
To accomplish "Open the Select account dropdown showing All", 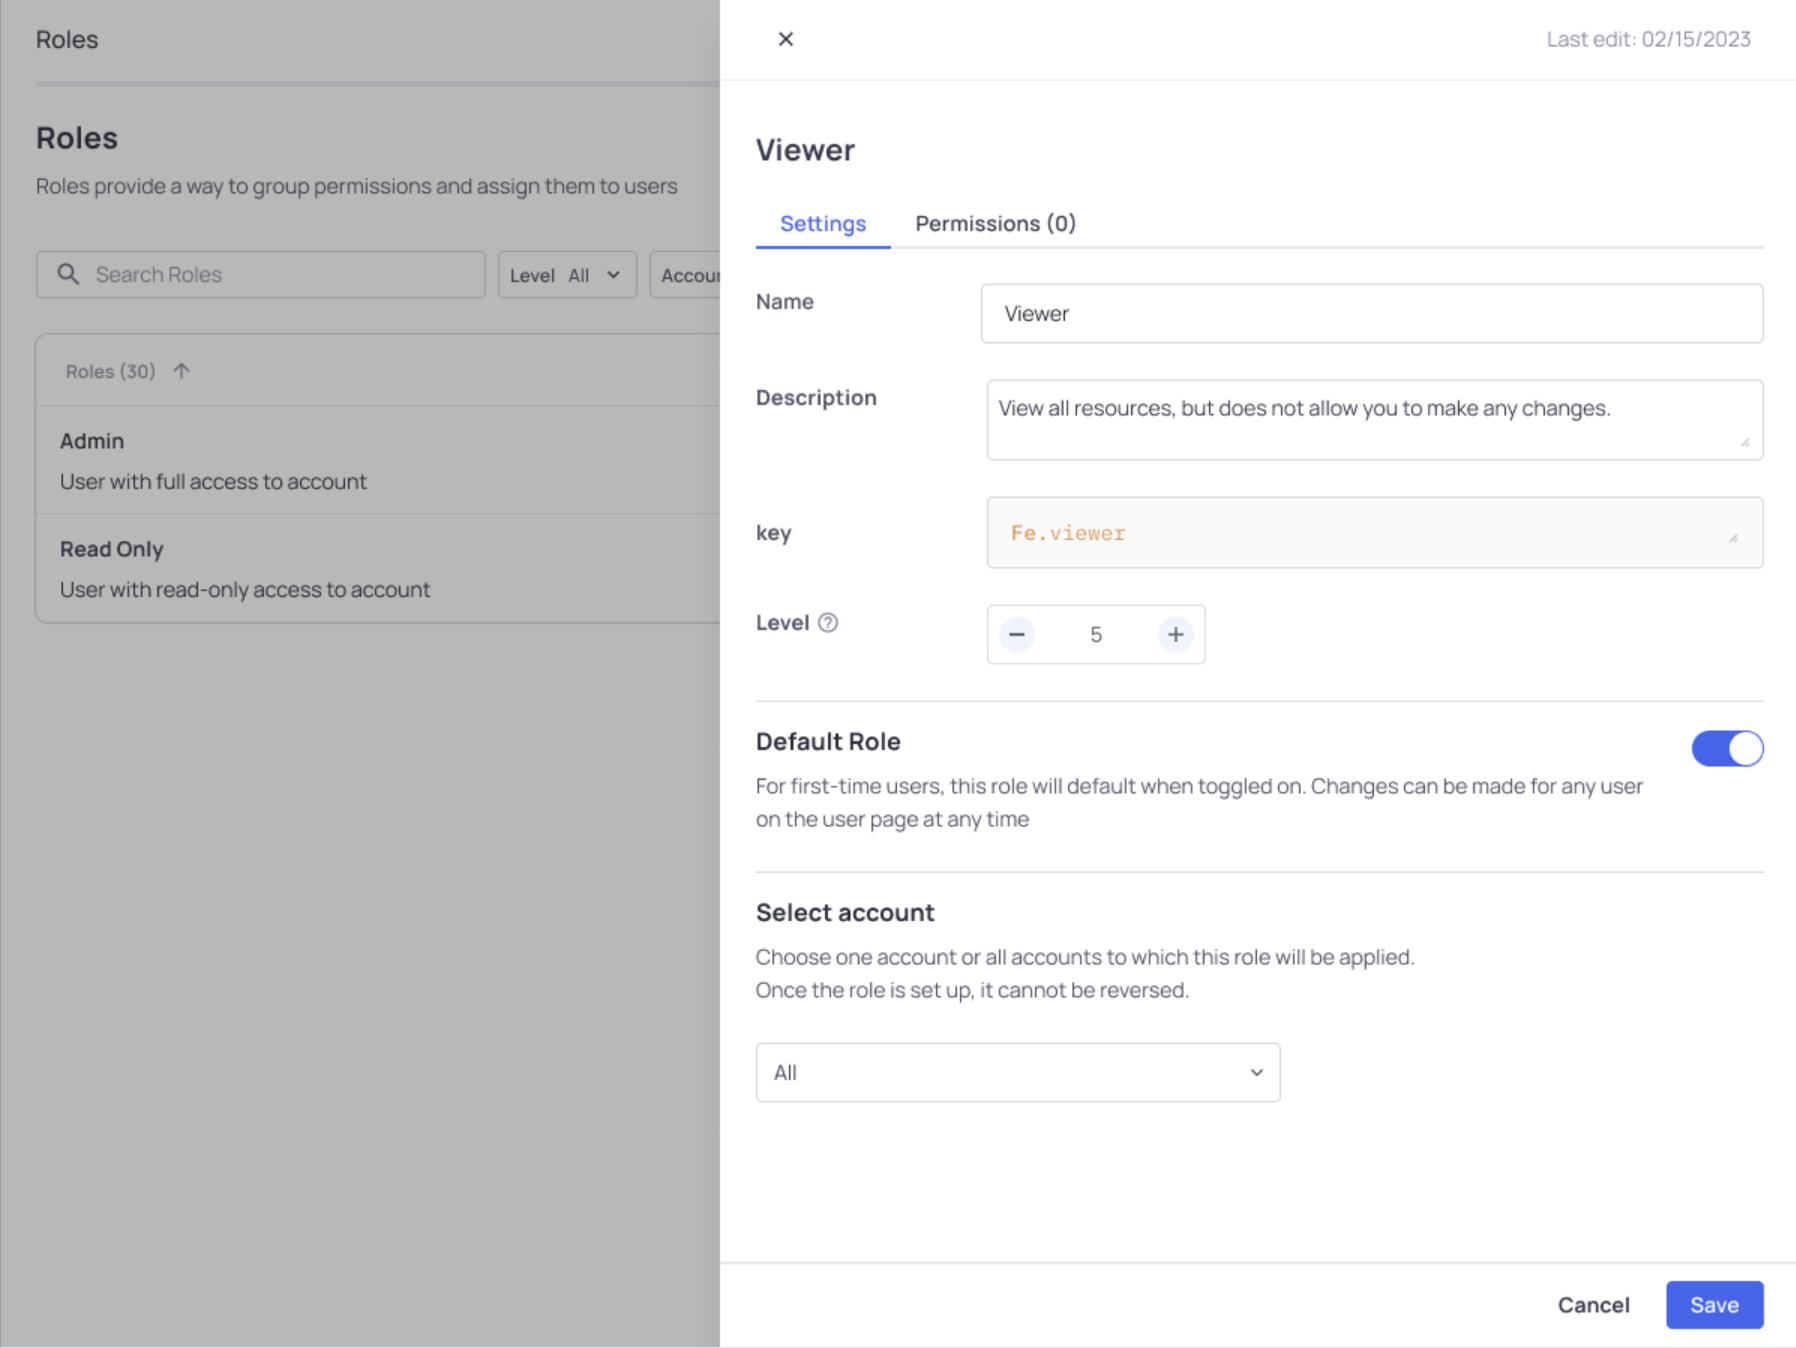I will 1017,1072.
